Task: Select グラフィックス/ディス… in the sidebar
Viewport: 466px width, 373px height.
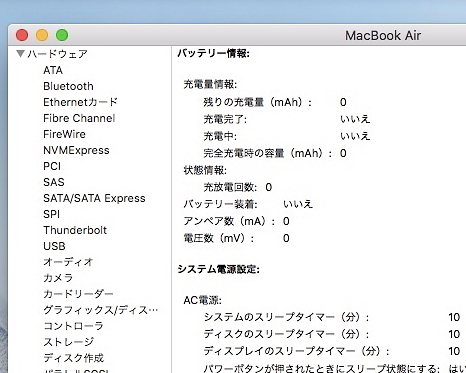Action: coord(101,310)
